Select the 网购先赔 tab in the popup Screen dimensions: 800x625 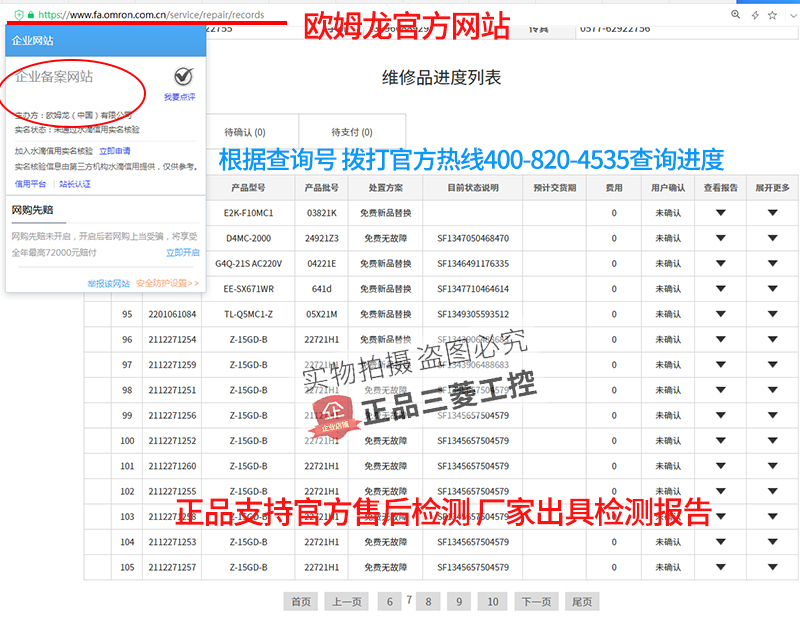pyautogui.click(x=33, y=210)
